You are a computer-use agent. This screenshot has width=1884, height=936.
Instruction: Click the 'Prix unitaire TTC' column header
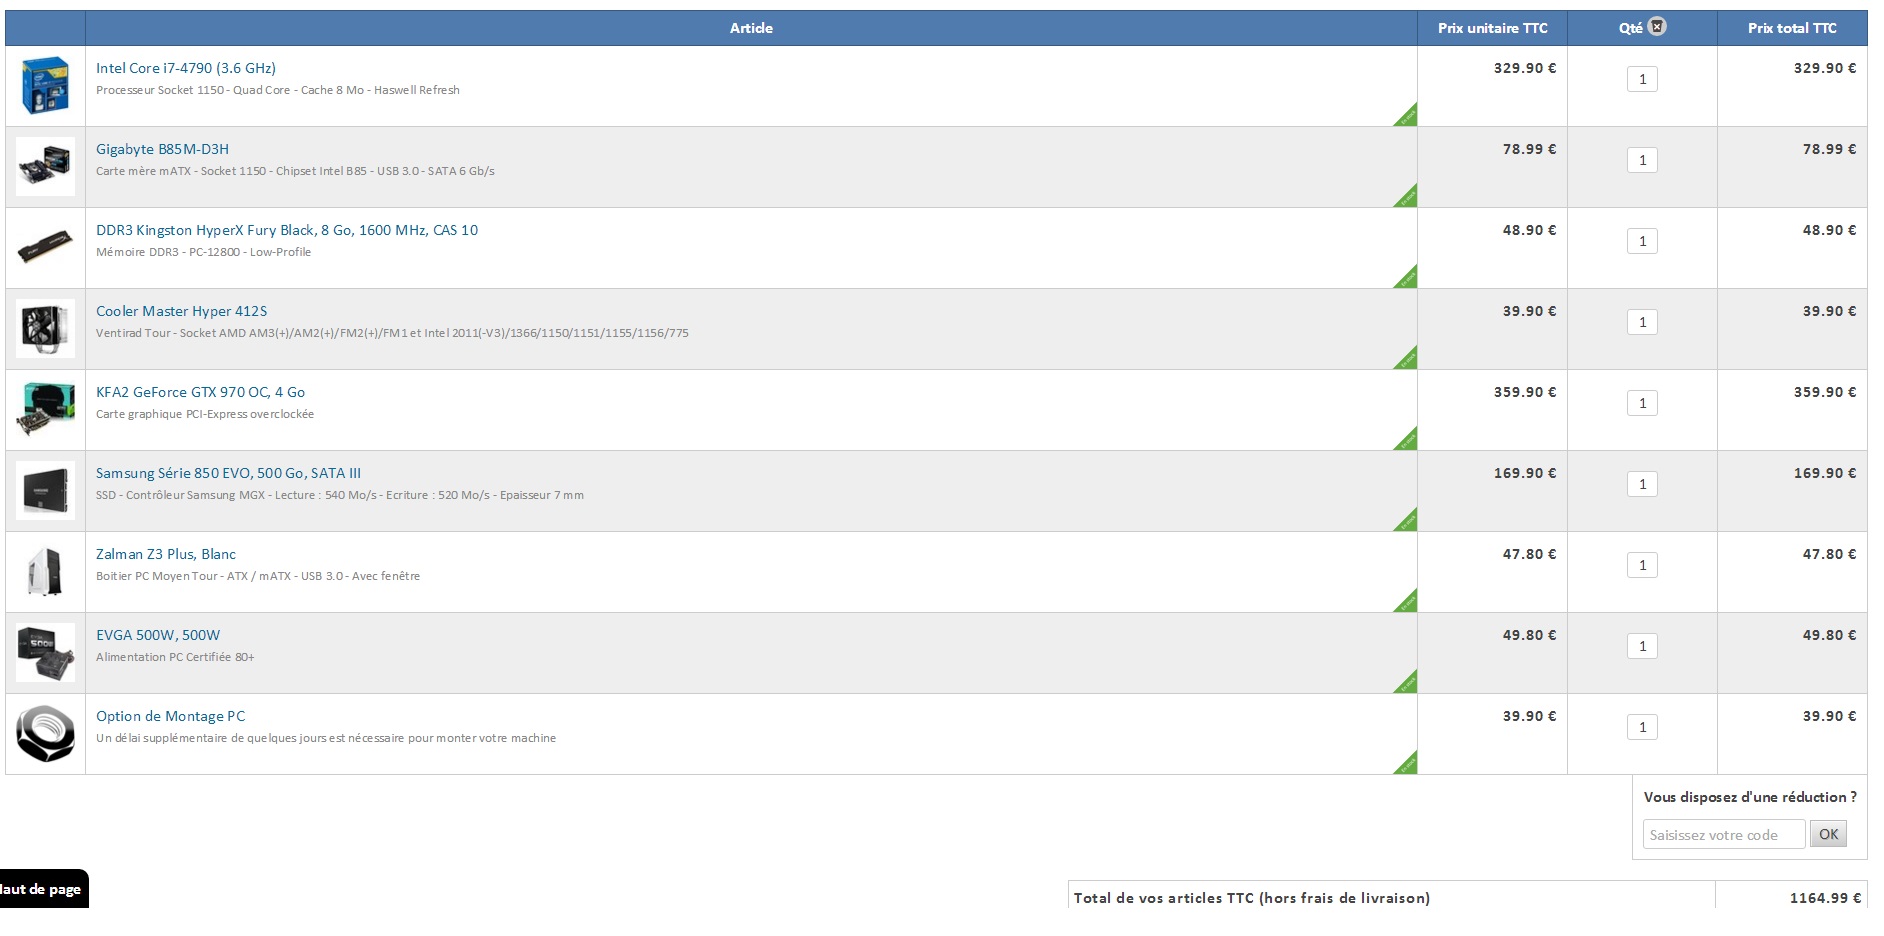1492,28
